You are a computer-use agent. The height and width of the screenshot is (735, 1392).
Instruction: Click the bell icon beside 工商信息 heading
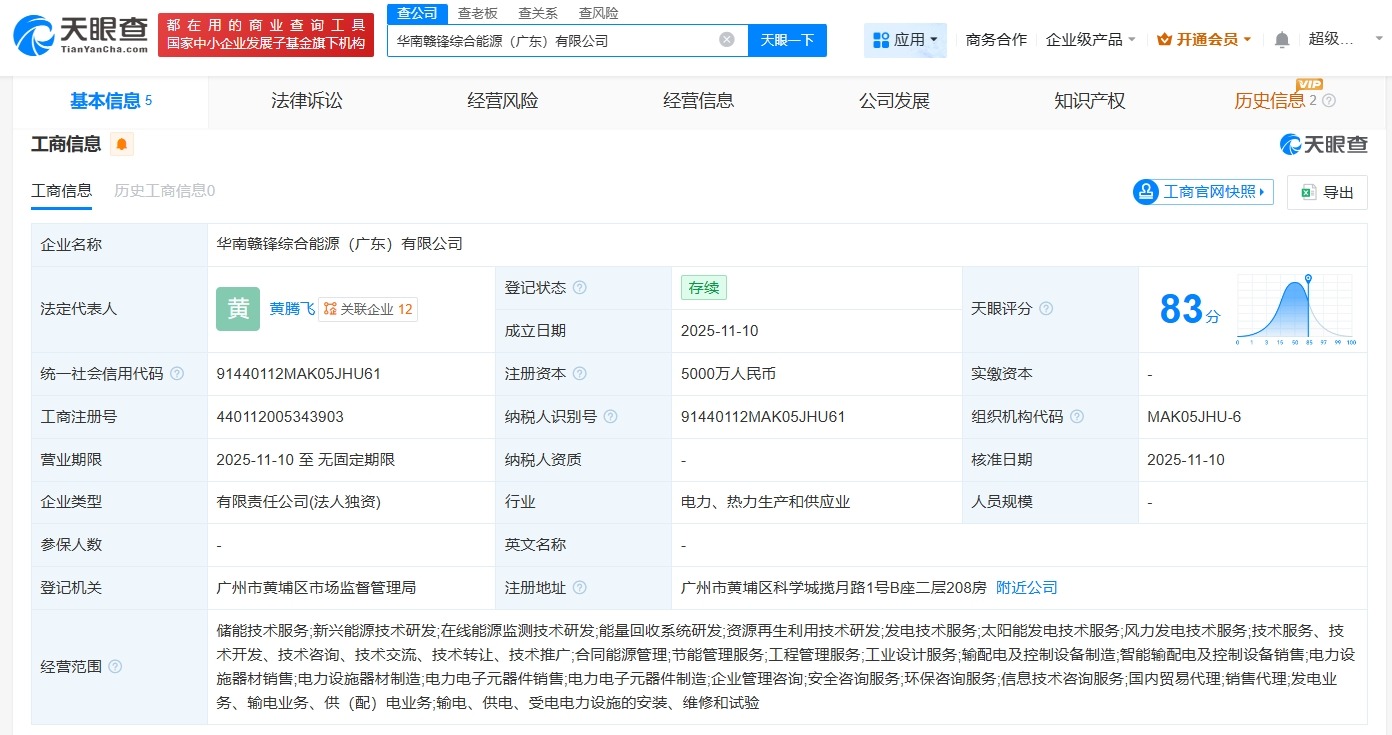click(121, 144)
